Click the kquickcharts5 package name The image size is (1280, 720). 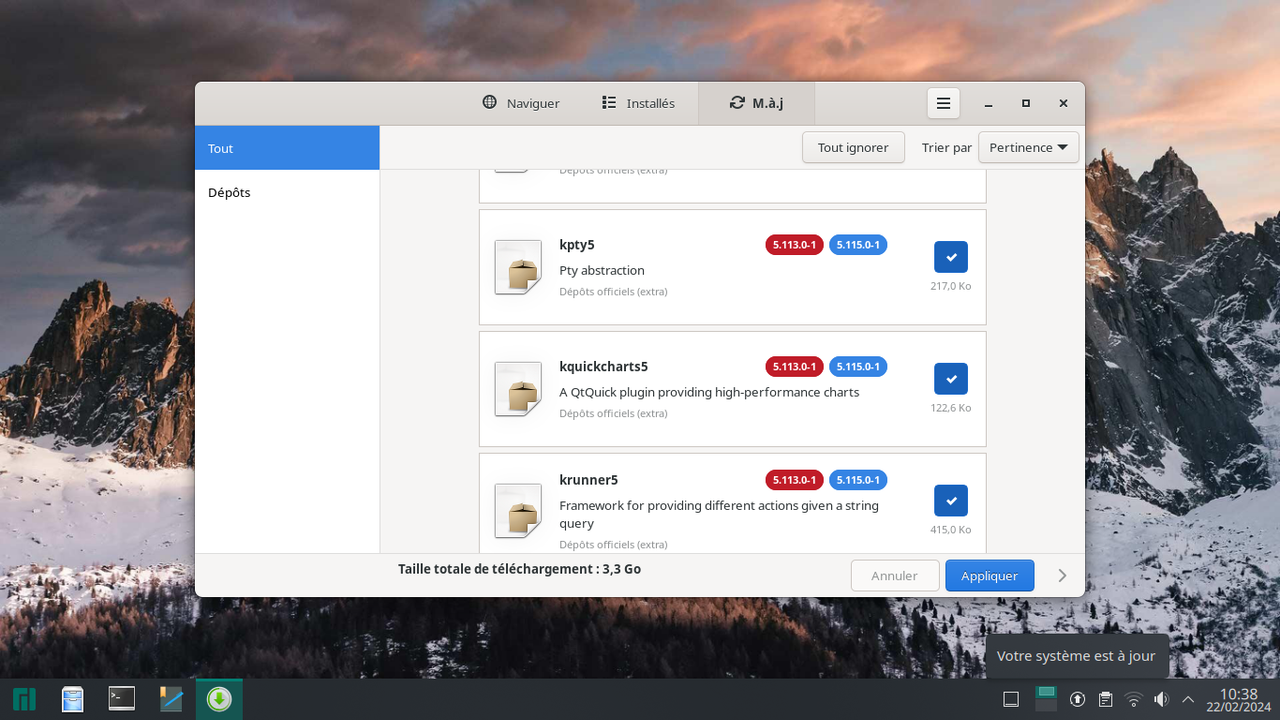604,367
